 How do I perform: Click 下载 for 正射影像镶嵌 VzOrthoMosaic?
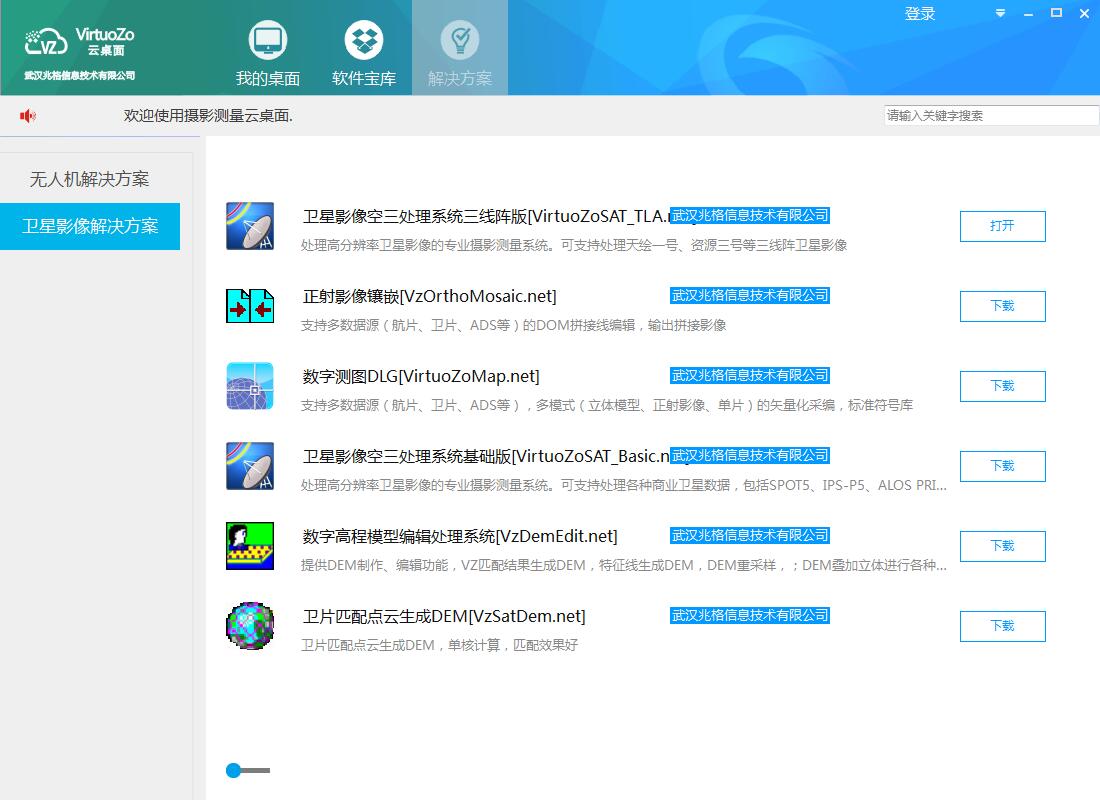click(1002, 306)
